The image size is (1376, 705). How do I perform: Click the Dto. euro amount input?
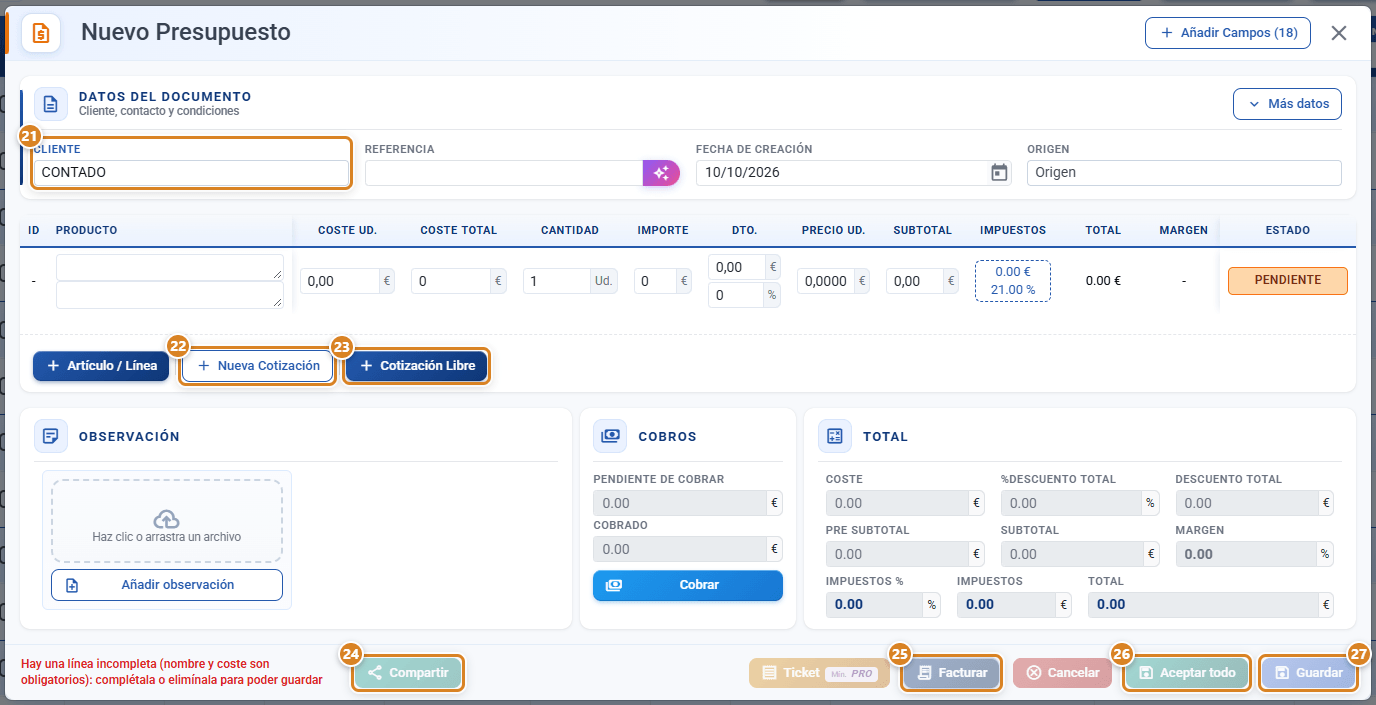(x=736, y=267)
